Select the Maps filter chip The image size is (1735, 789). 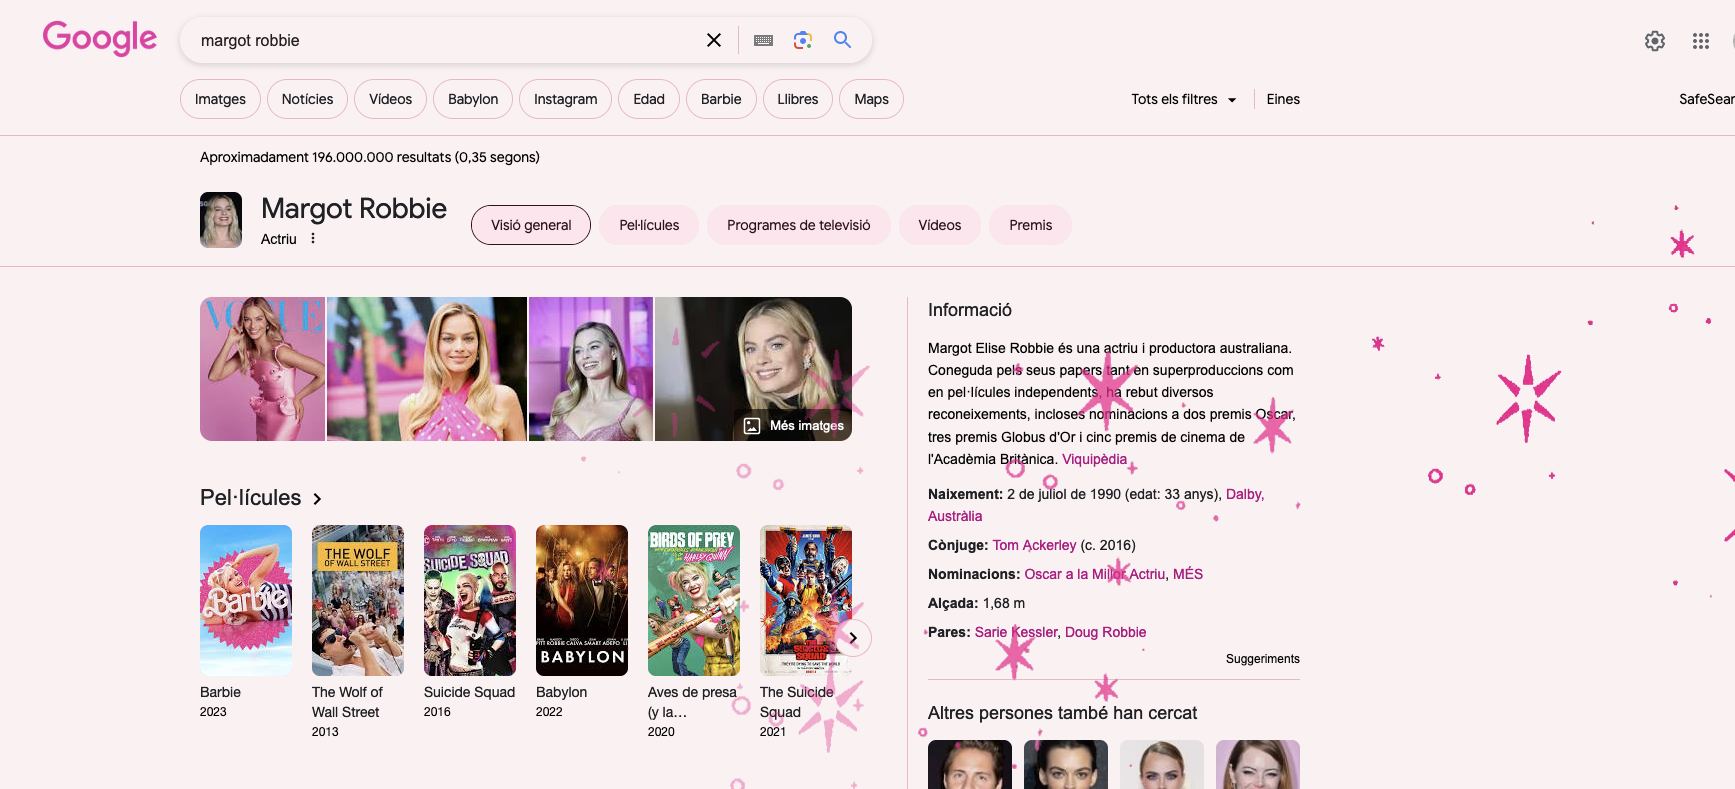click(871, 99)
